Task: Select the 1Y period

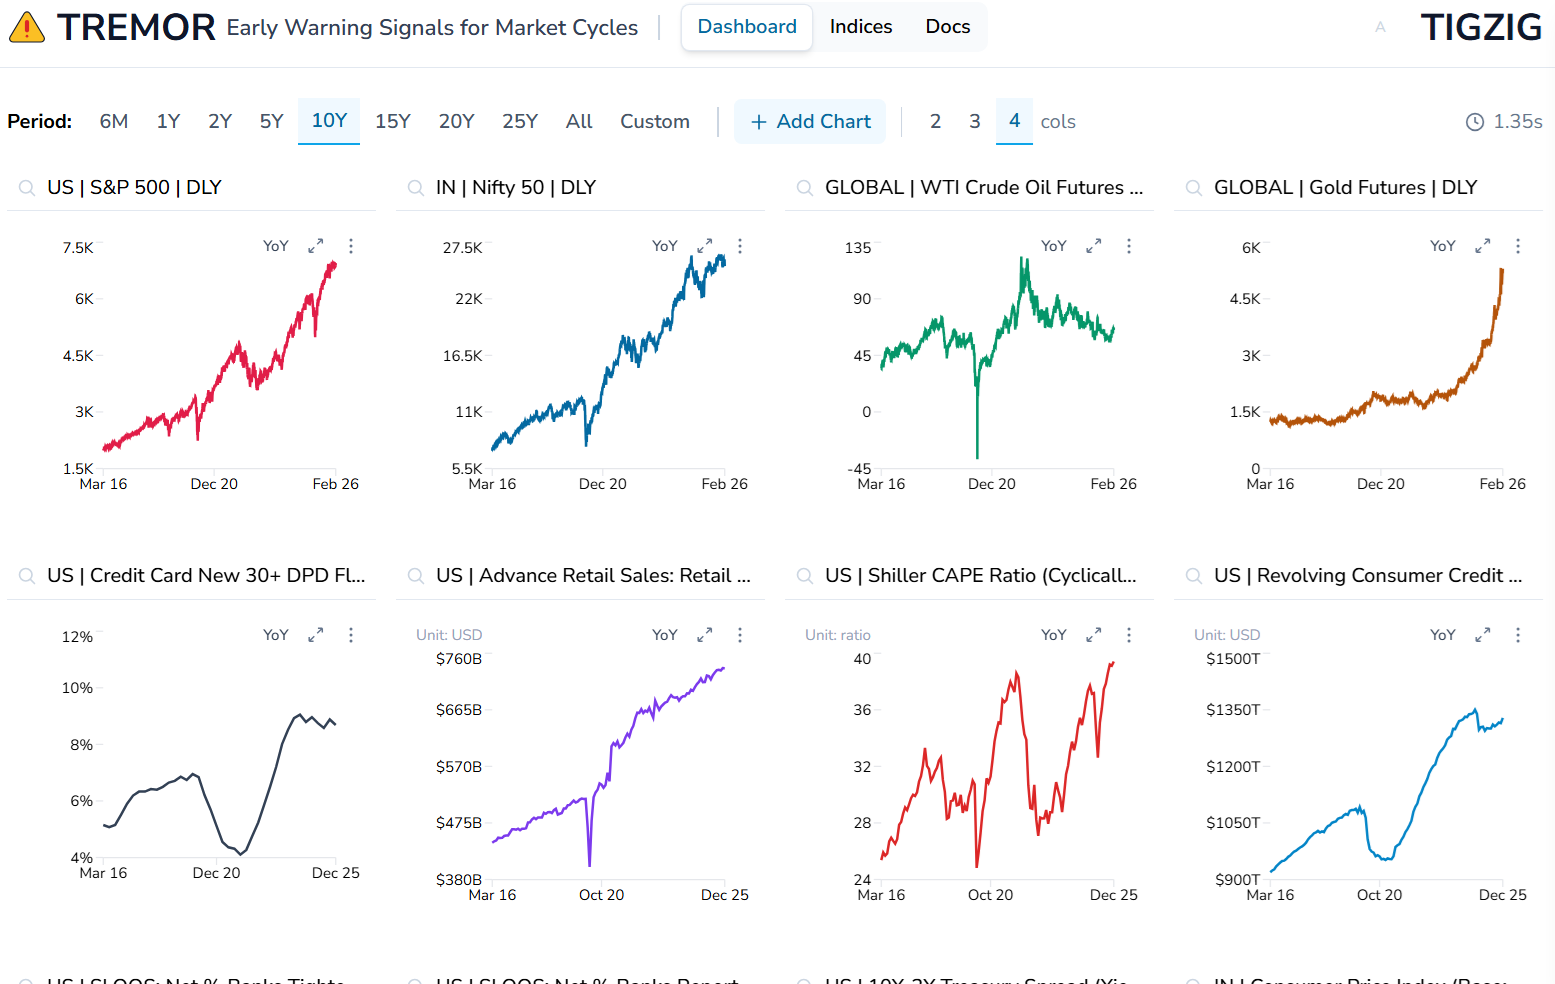Action: click(x=168, y=122)
